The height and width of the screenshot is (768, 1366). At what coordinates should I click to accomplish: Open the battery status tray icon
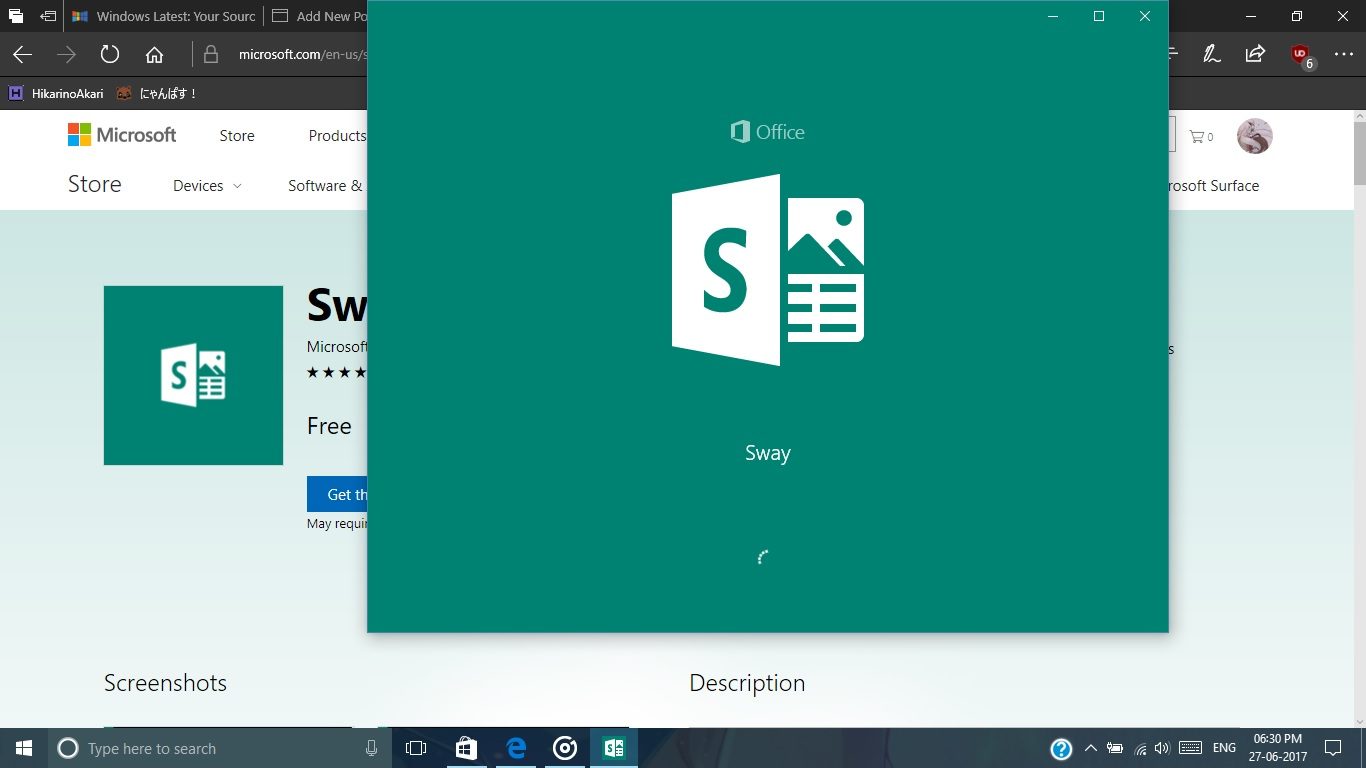pos(1115,748)
